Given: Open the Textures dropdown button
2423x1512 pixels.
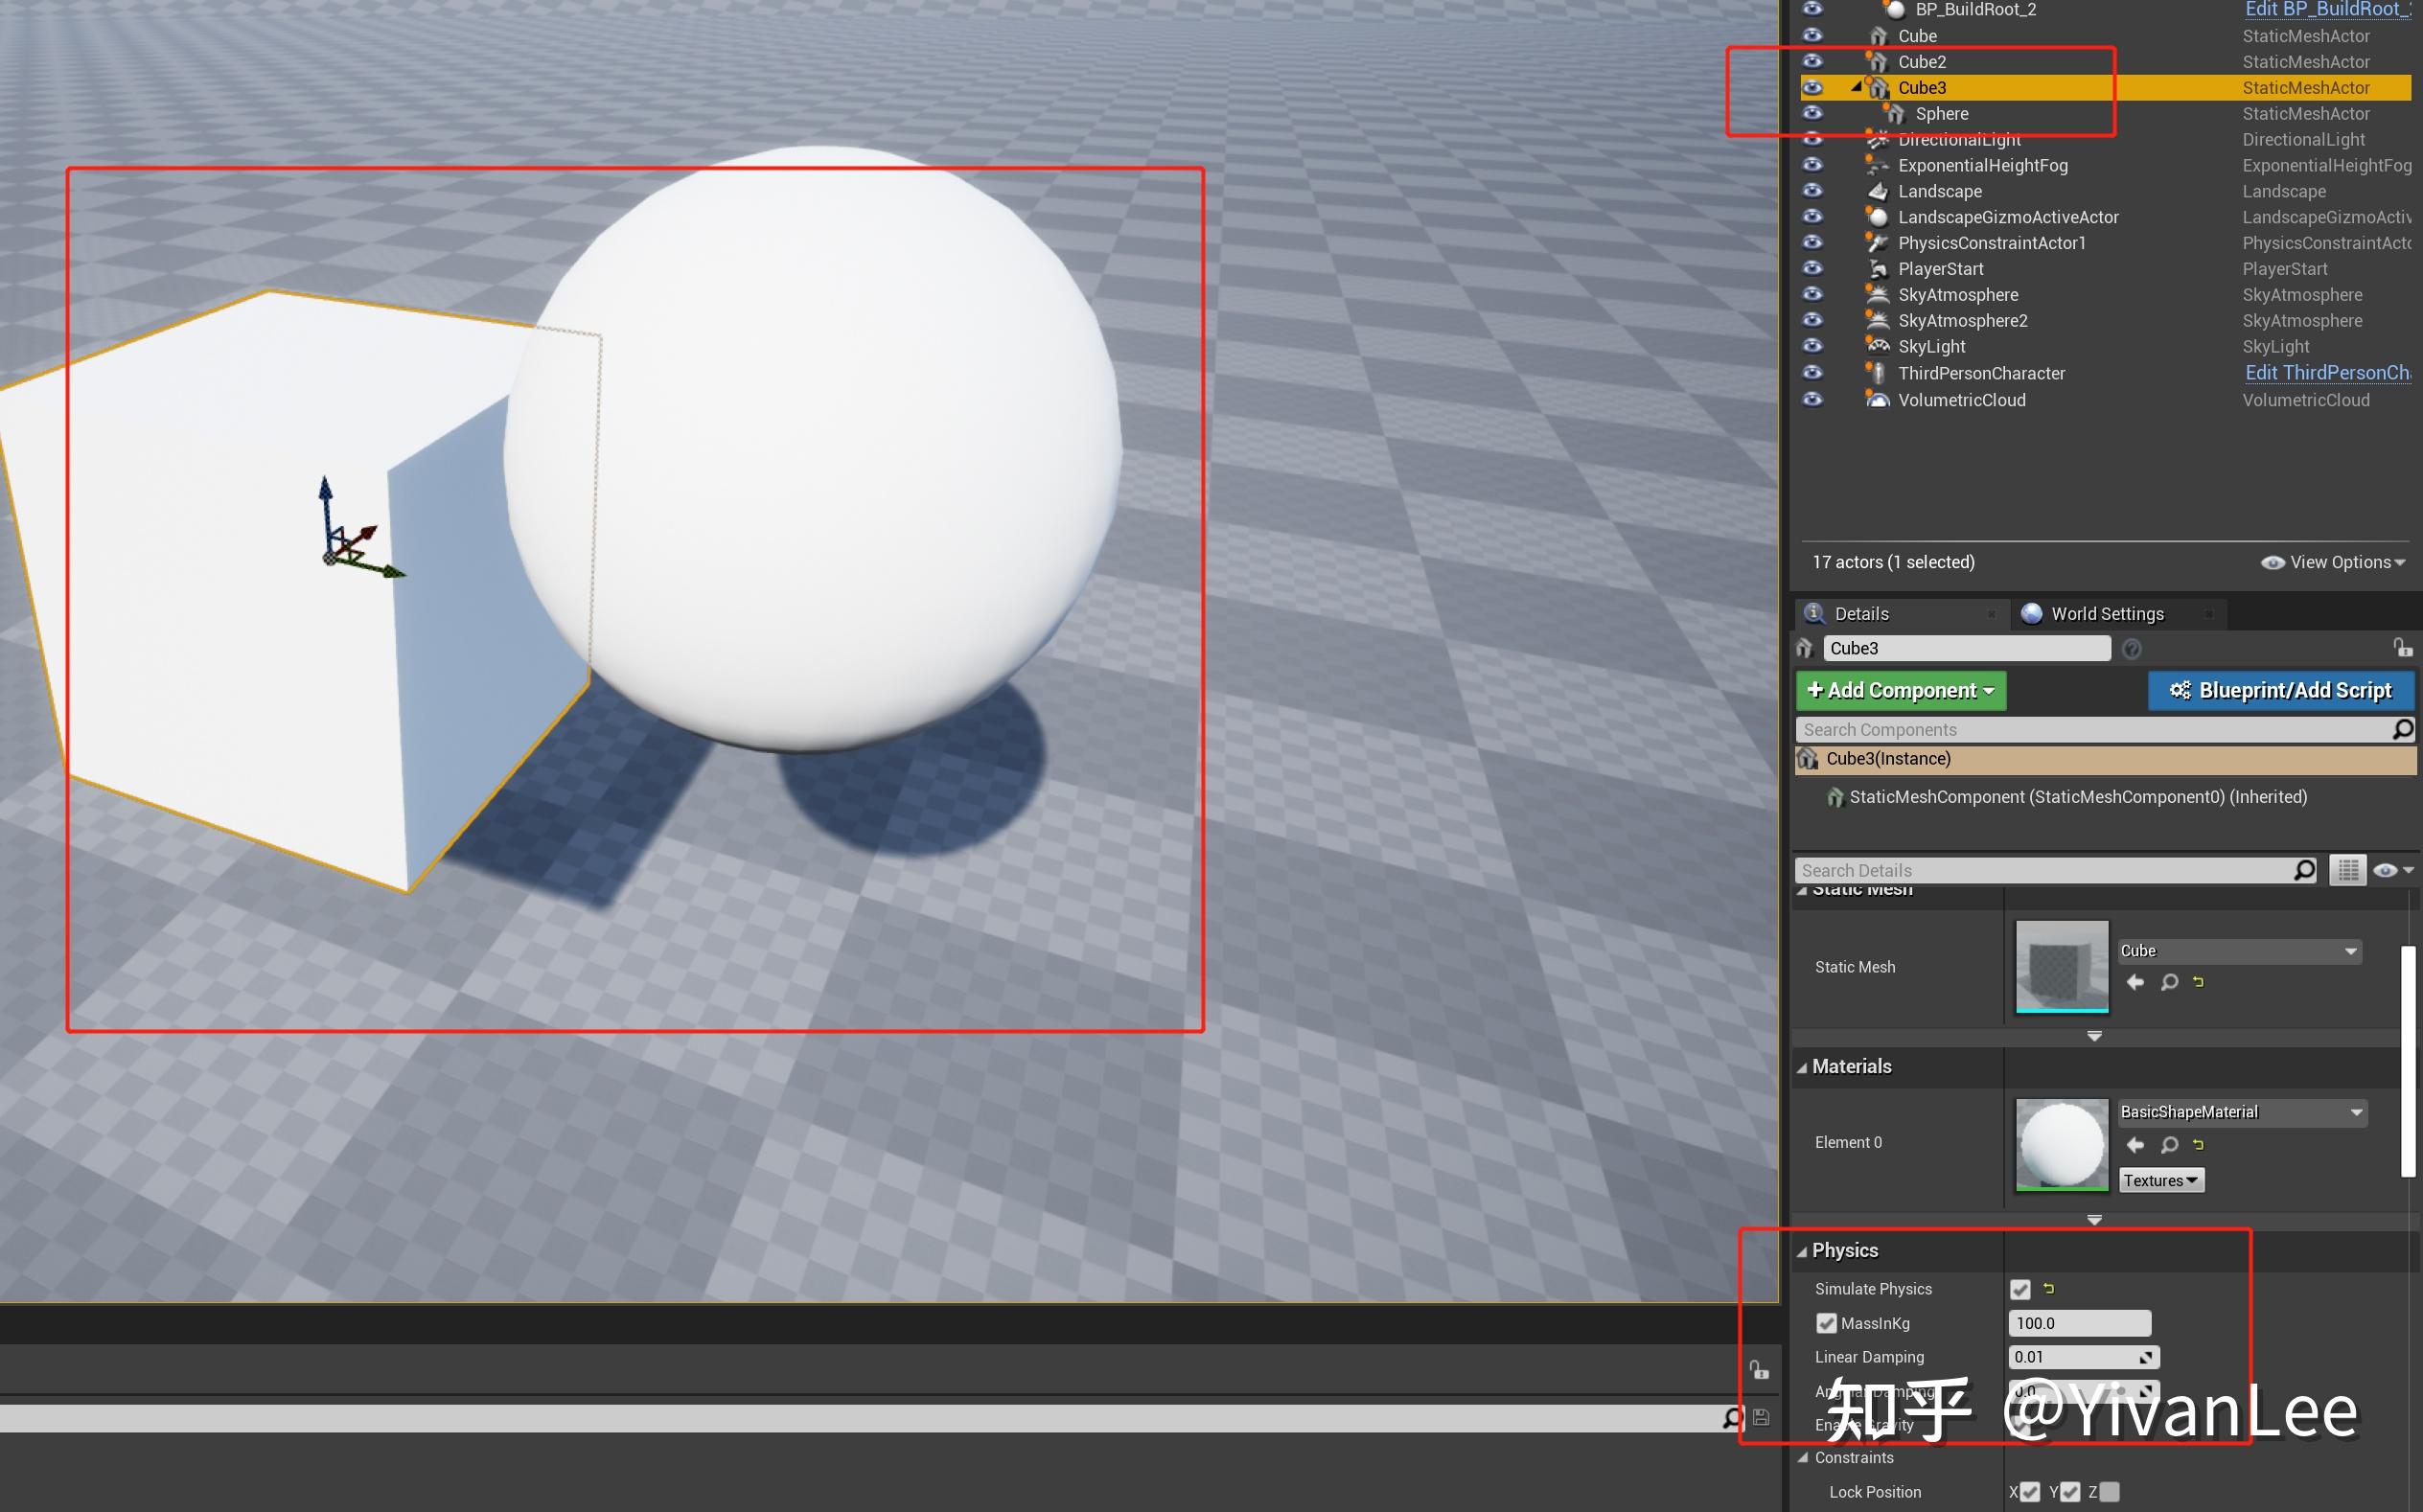Looking at the screenshot, I should coord(2161,1181).
